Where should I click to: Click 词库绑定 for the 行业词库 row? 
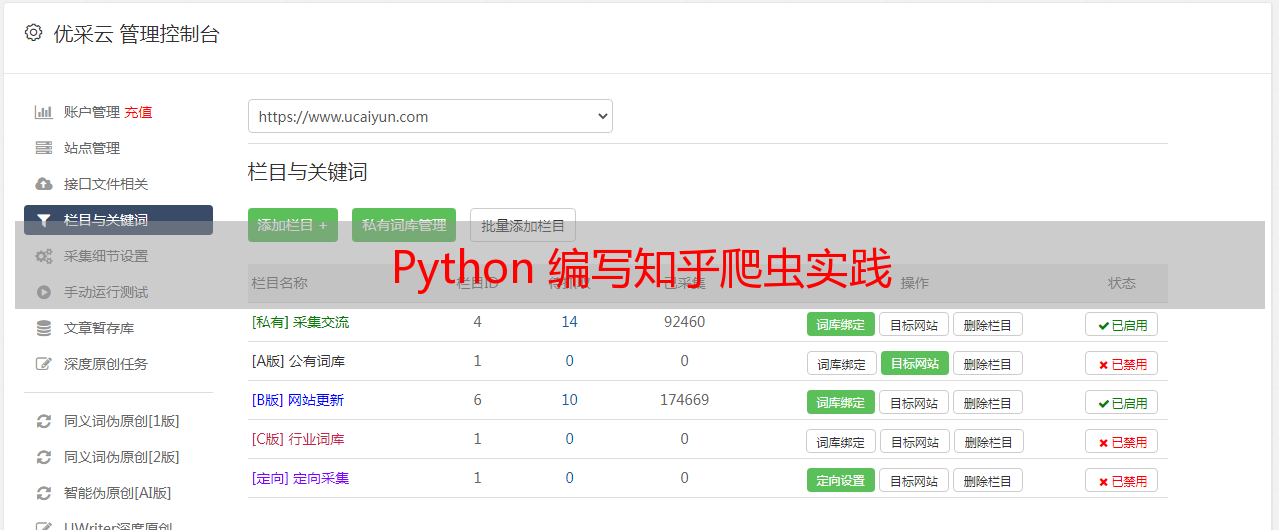(x=841, y=441)
